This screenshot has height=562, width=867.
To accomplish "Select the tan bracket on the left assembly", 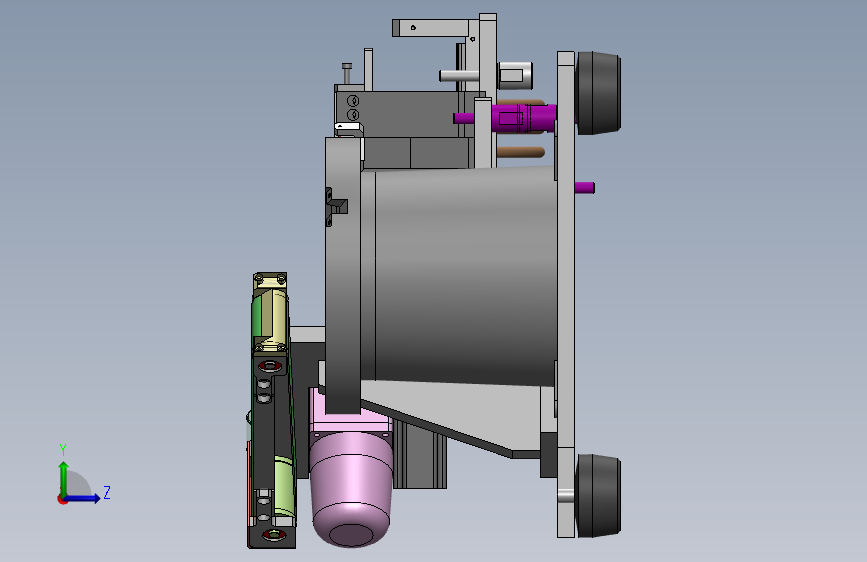I will 270,313.
